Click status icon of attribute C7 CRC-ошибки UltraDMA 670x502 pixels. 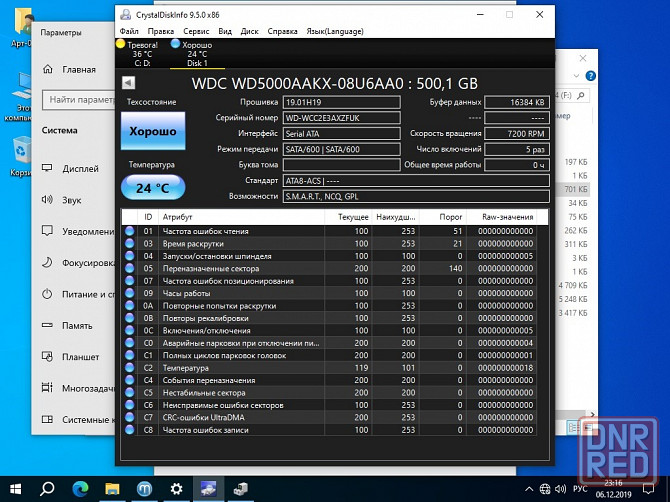[x=129, y=417]
